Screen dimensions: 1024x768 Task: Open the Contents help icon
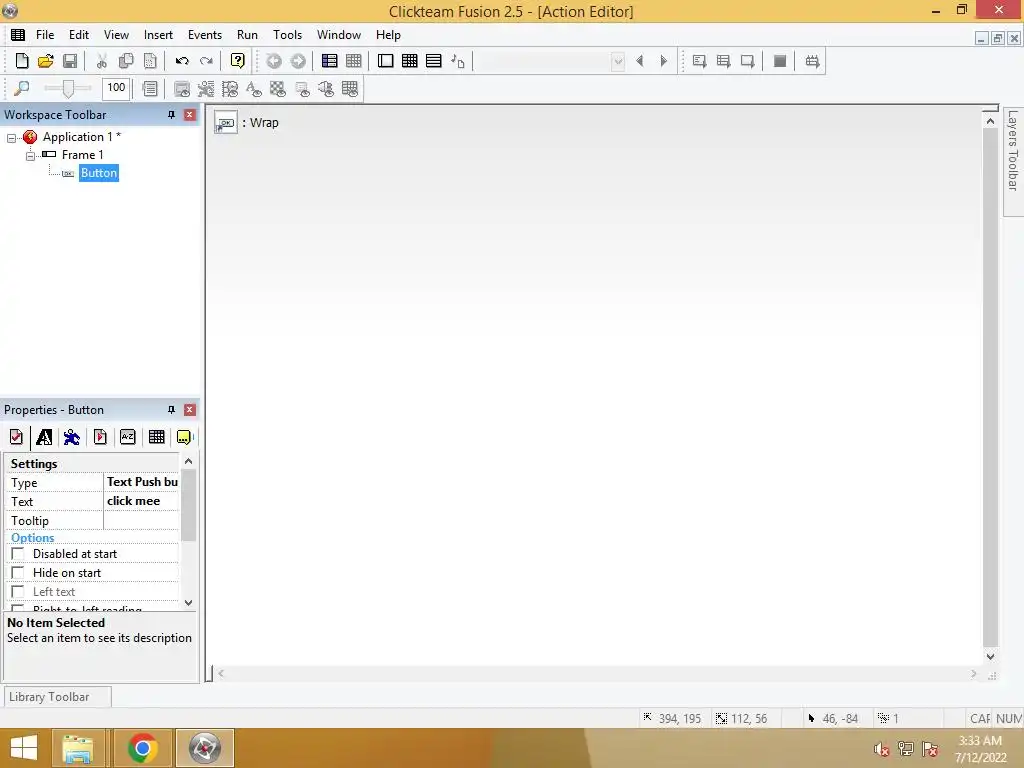click(238, 61)
